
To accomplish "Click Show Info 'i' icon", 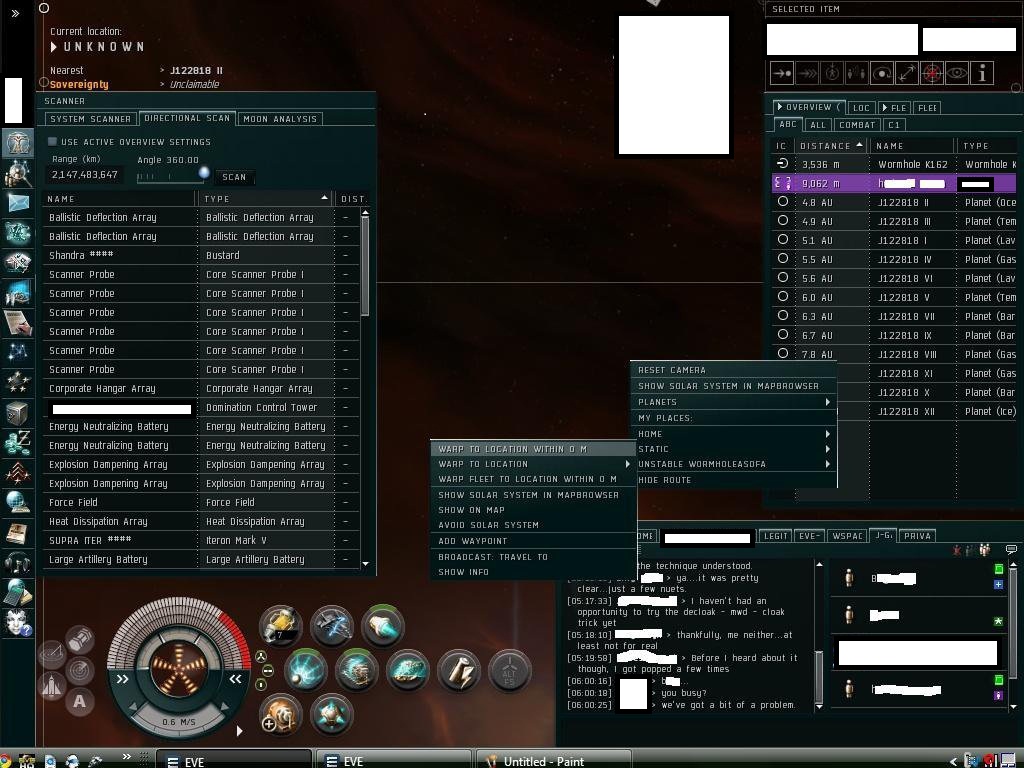I will pyautogui.click(x=982, y=73).
